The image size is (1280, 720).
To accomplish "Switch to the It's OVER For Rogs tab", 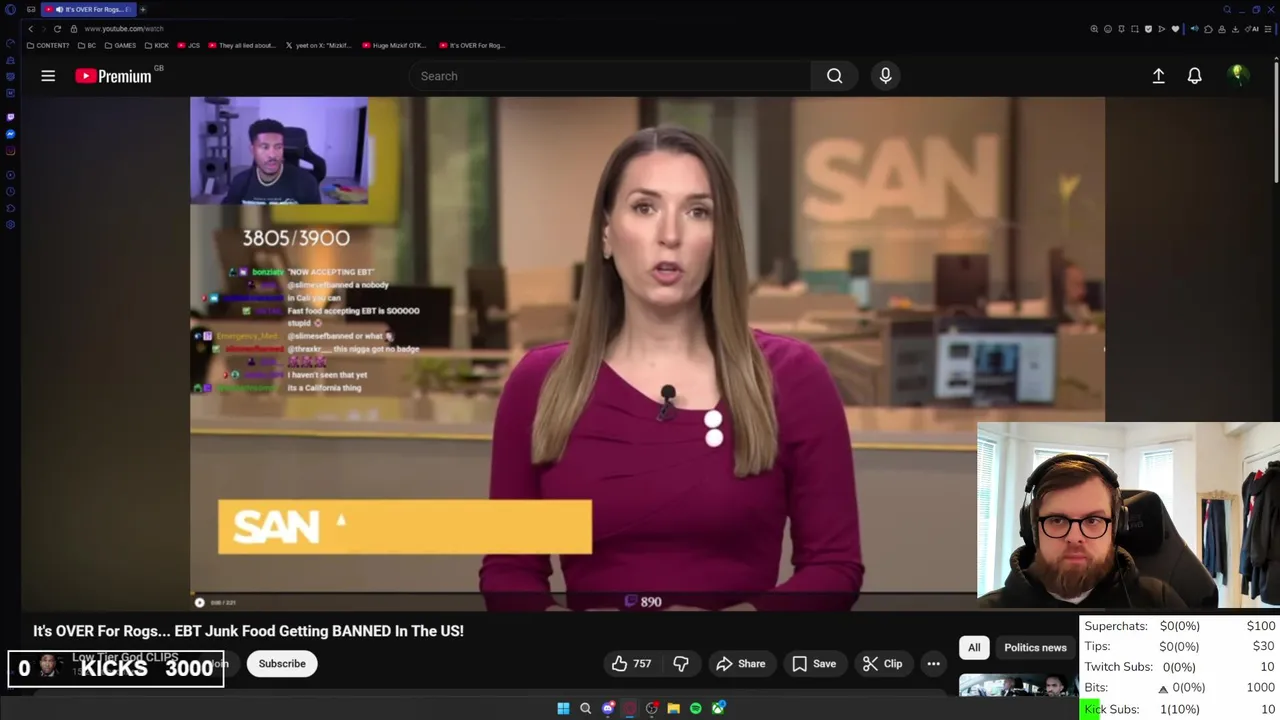I will coord(88,9).
